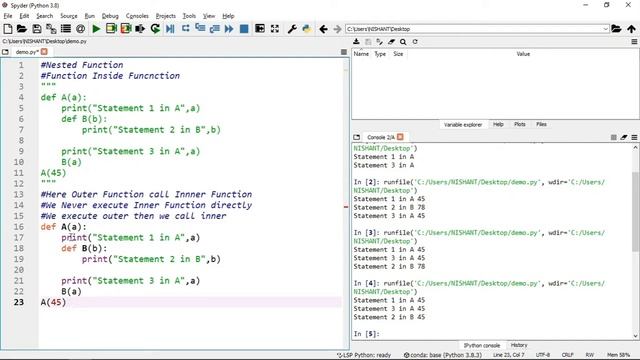
Task: Open the Search menu
Action: point(44,16)
